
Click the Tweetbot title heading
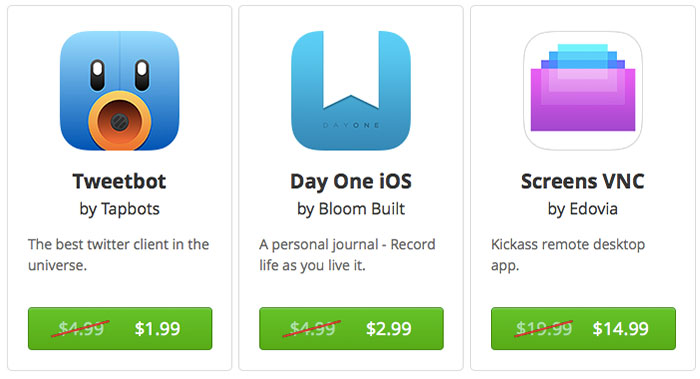pyautogui.click(x=120, y=181)
